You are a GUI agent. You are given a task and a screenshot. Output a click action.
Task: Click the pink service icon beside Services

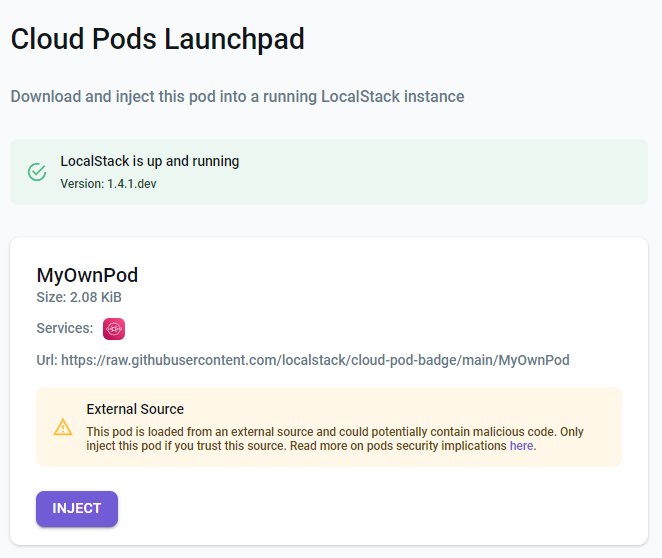(x=114, y=329)
